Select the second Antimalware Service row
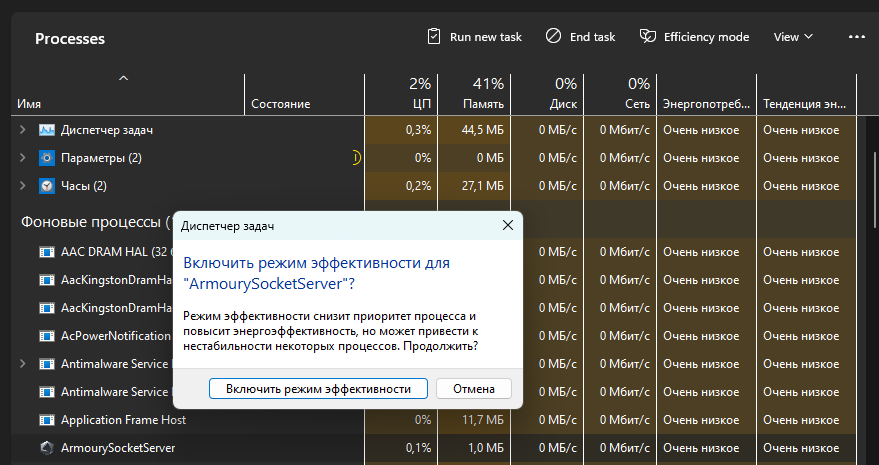 (x=114, y=392)
